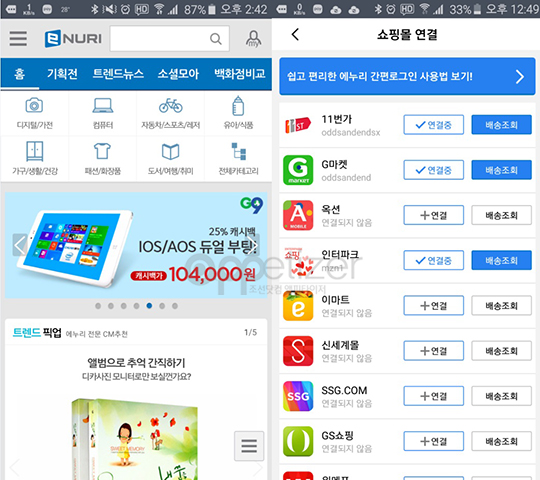Go back using the left chevron on 쇼핑몰 연결

(295, 34)
